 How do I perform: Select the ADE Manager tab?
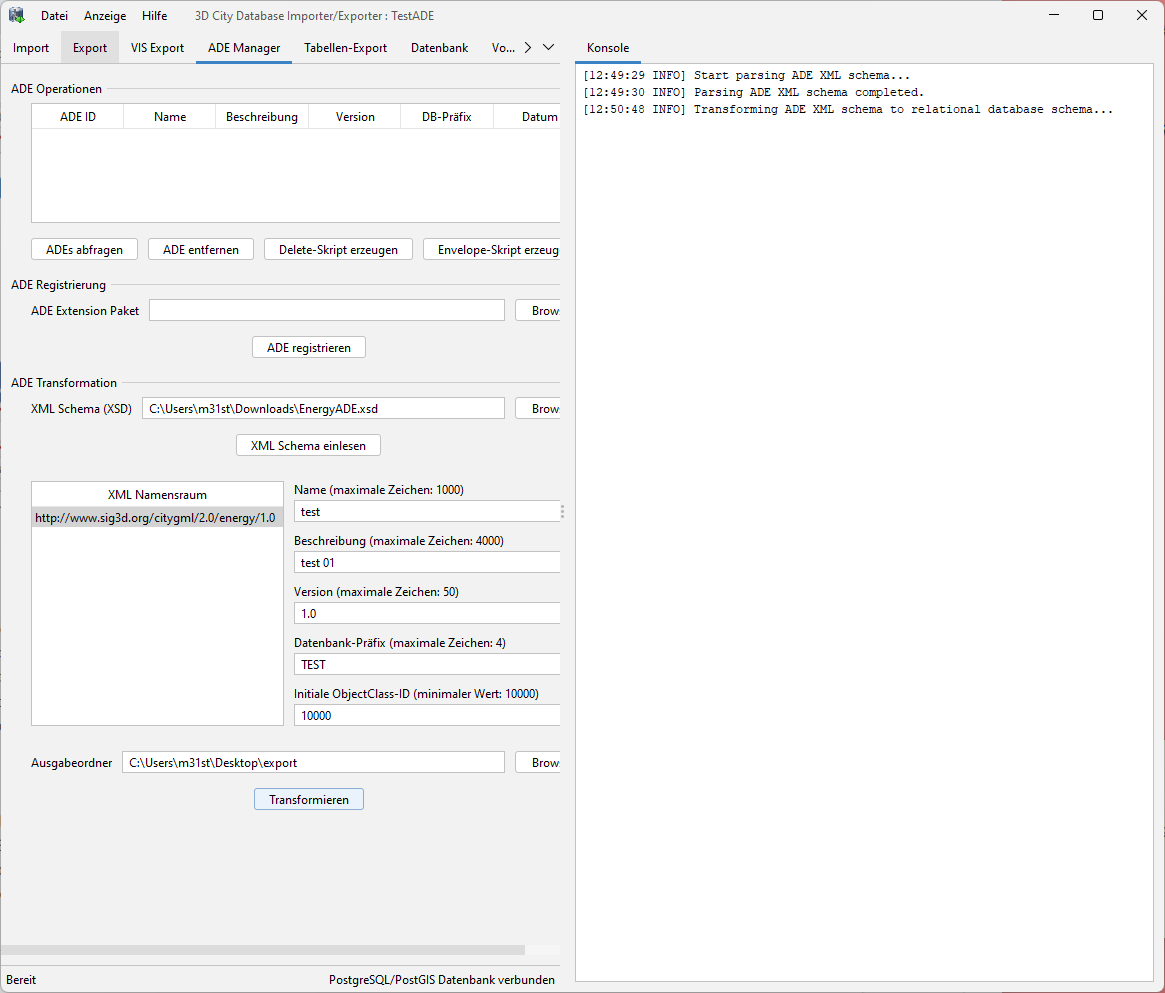point(244,48)
